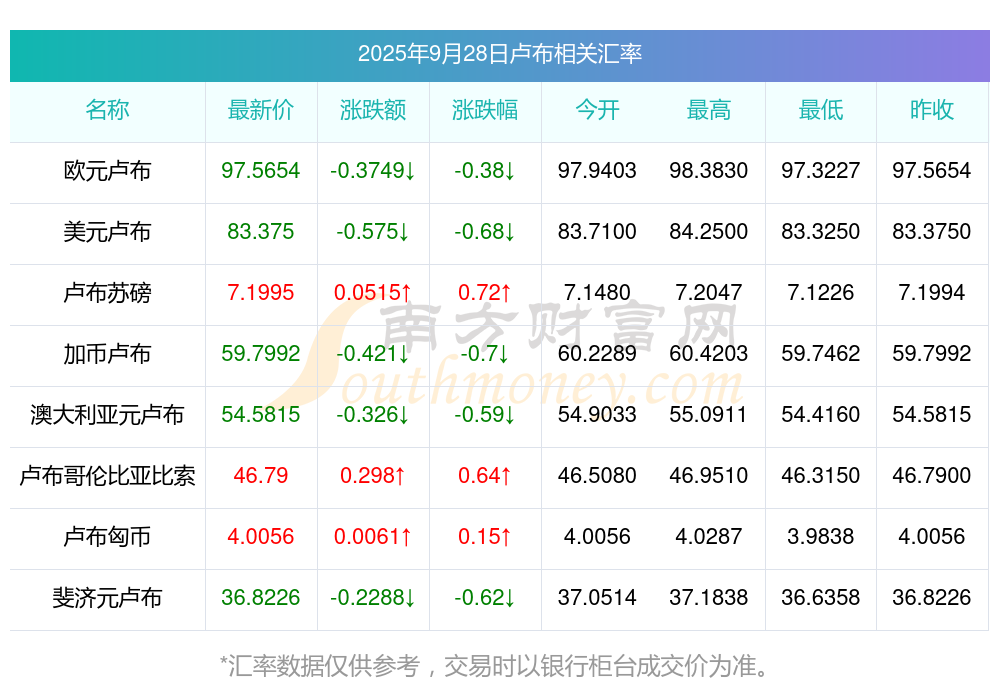Click change amount 0.0061↑

(x=373, y=536)
